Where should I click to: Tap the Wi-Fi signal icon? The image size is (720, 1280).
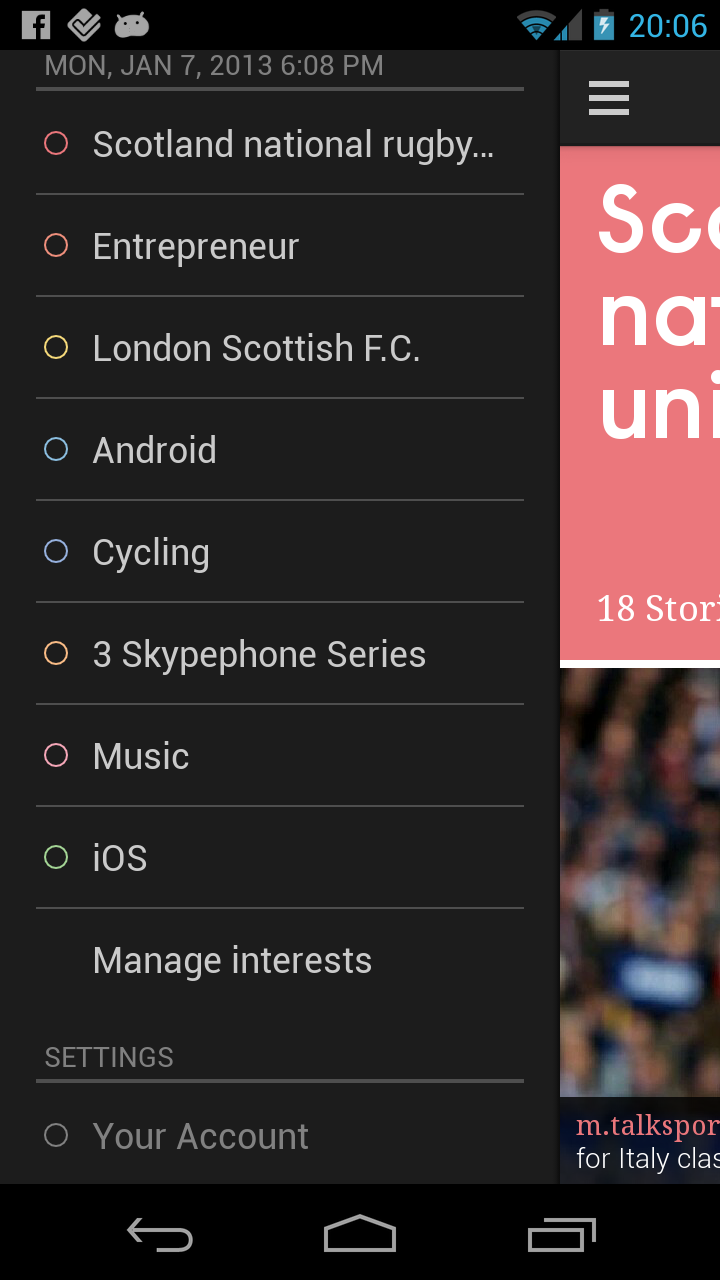pos(537,25)
